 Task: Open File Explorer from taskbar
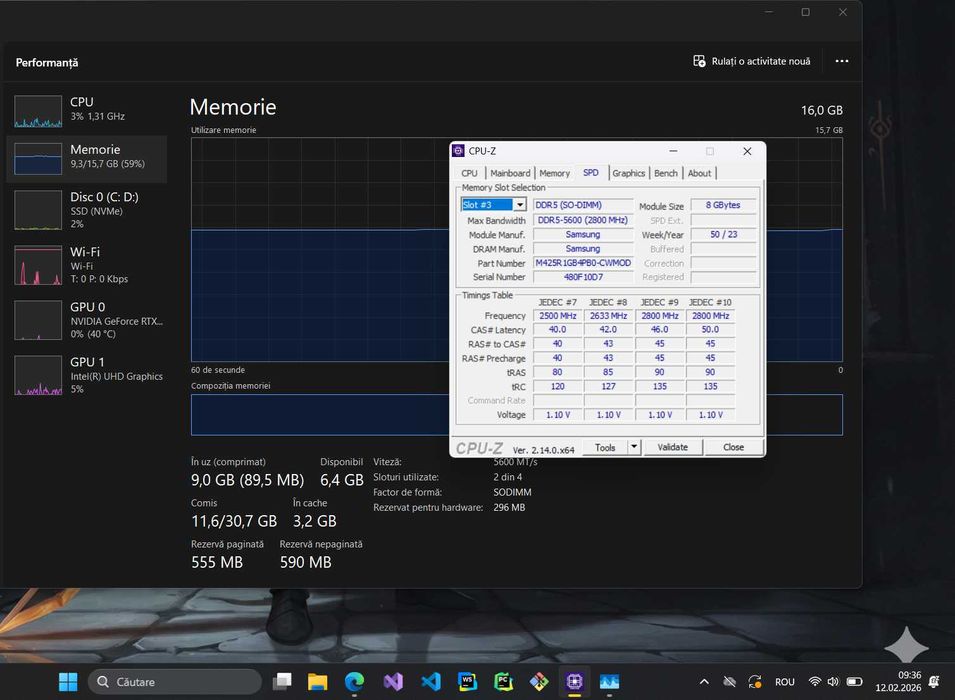[317, 682]
